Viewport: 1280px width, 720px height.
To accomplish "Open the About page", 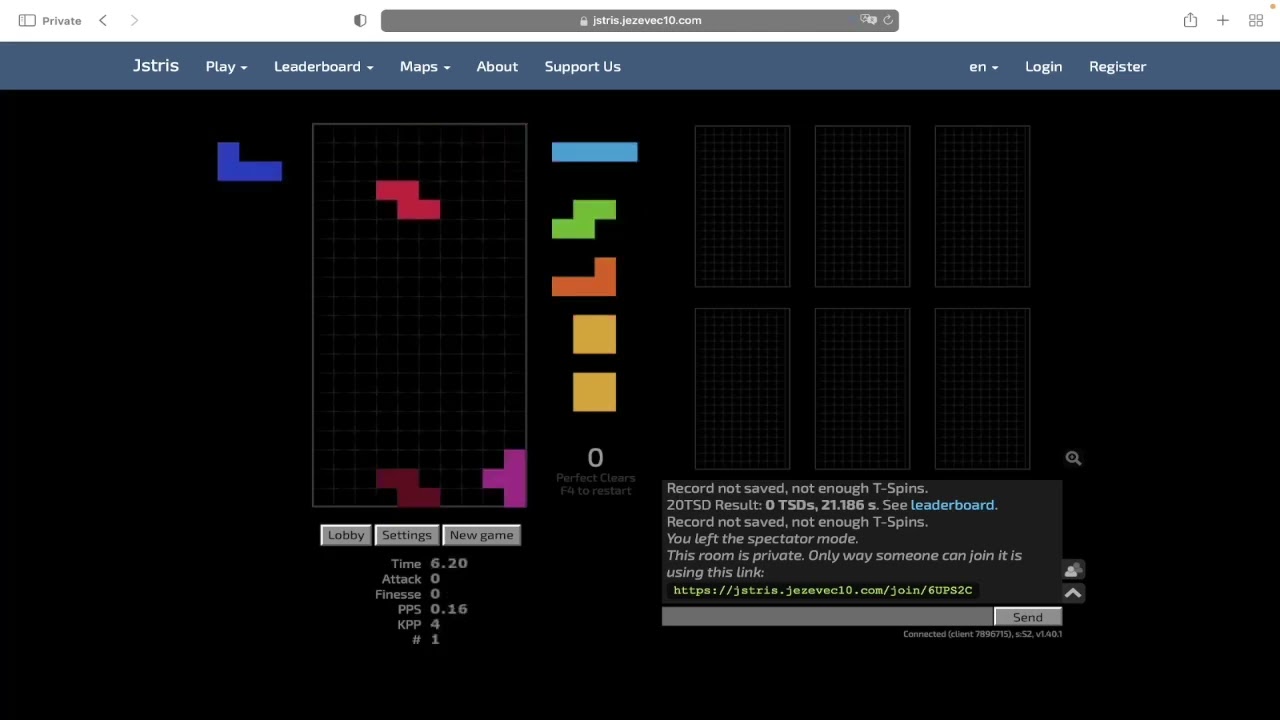I will coord(497,66).
